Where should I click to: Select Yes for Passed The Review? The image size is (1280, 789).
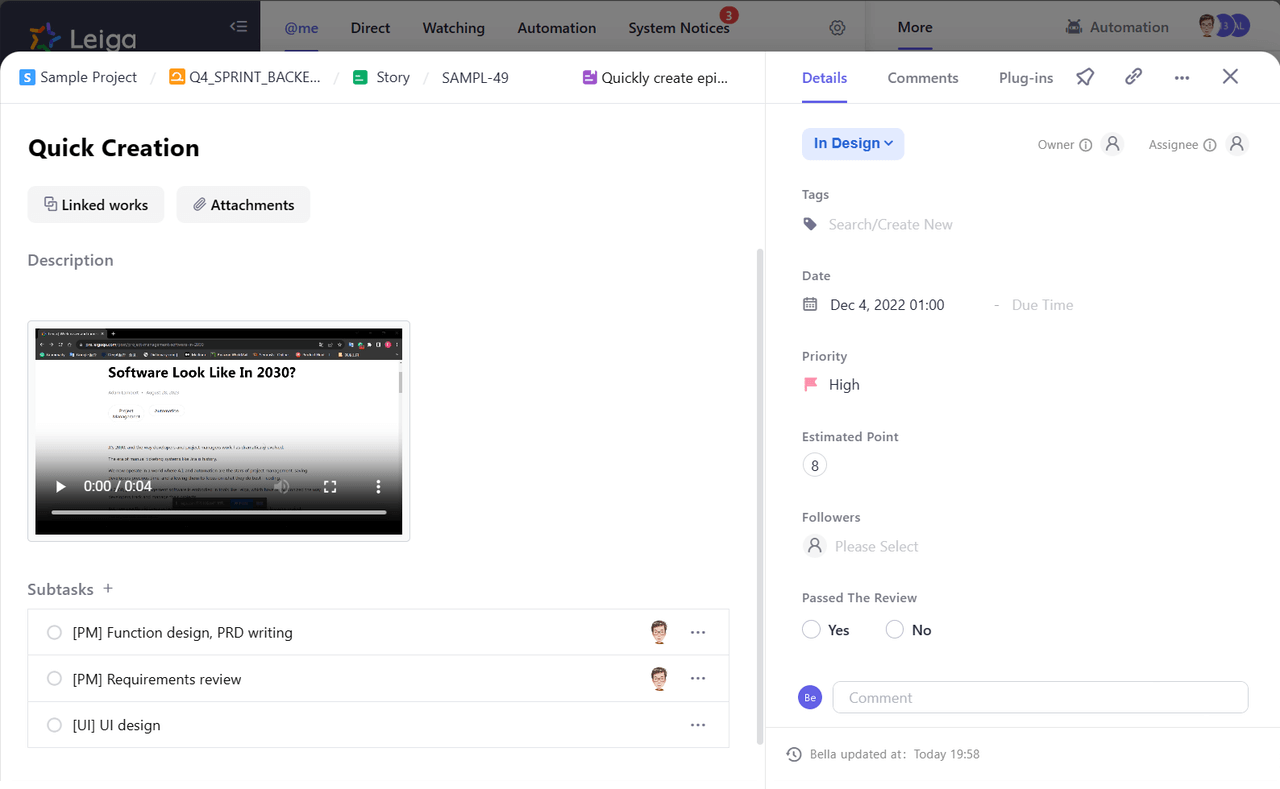tap(811, 629)
